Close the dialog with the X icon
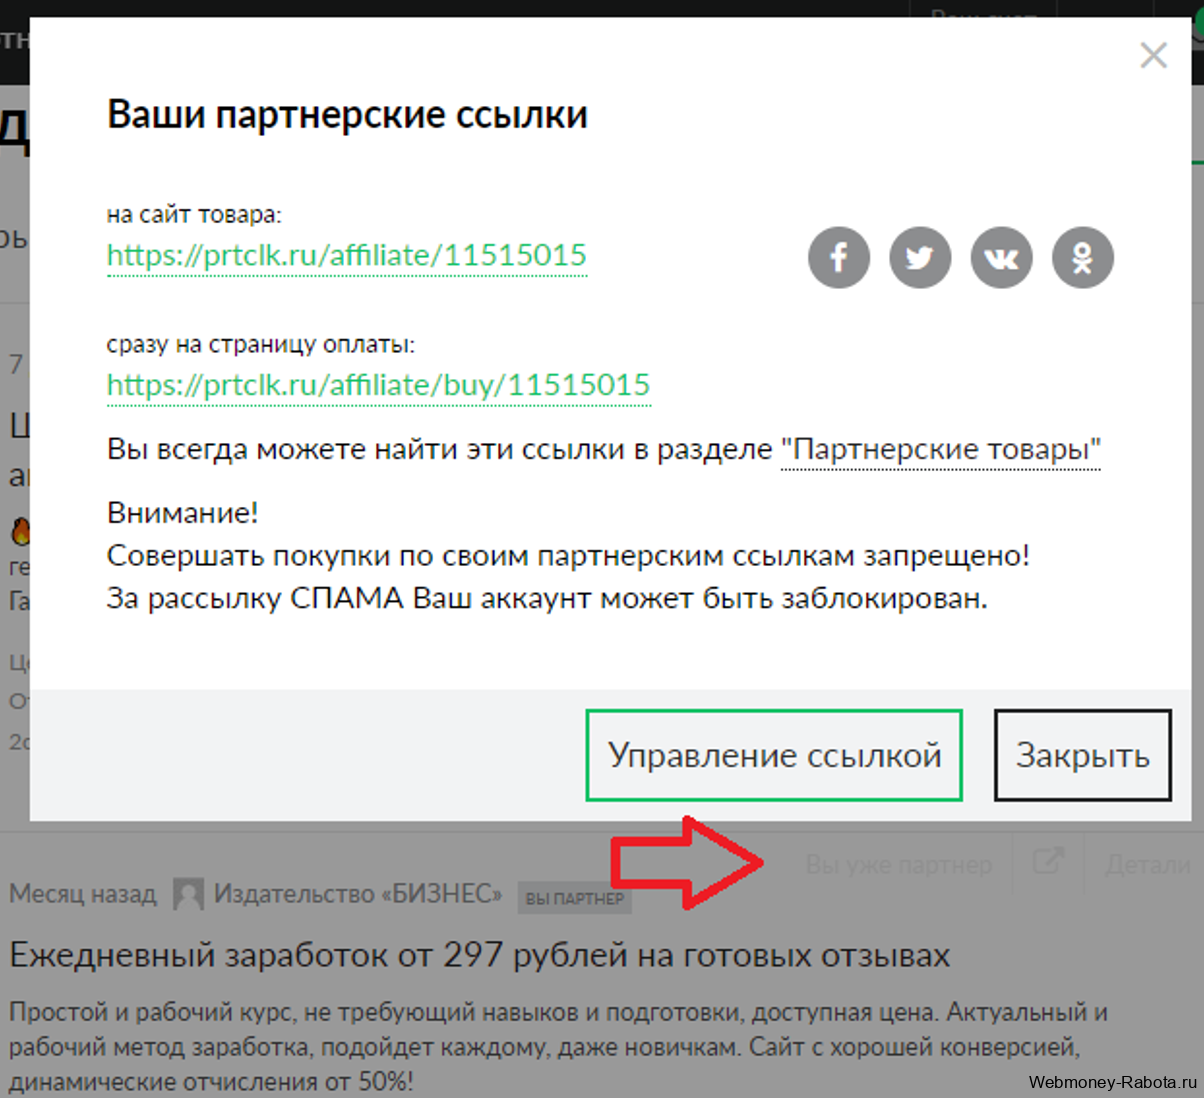1204x1098 pixels. [x=1153, y=55]
